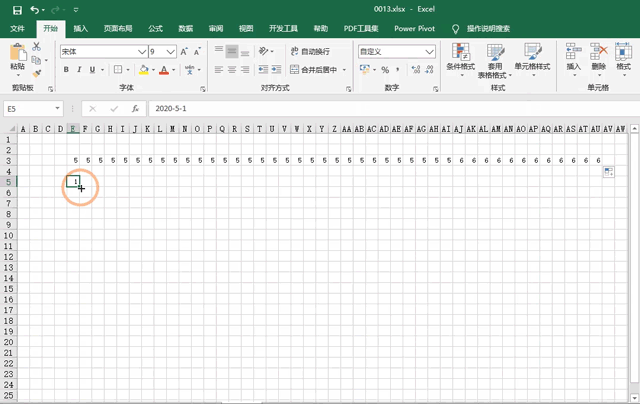Save the workbook with the Save icon

click(x=17, y=10)
